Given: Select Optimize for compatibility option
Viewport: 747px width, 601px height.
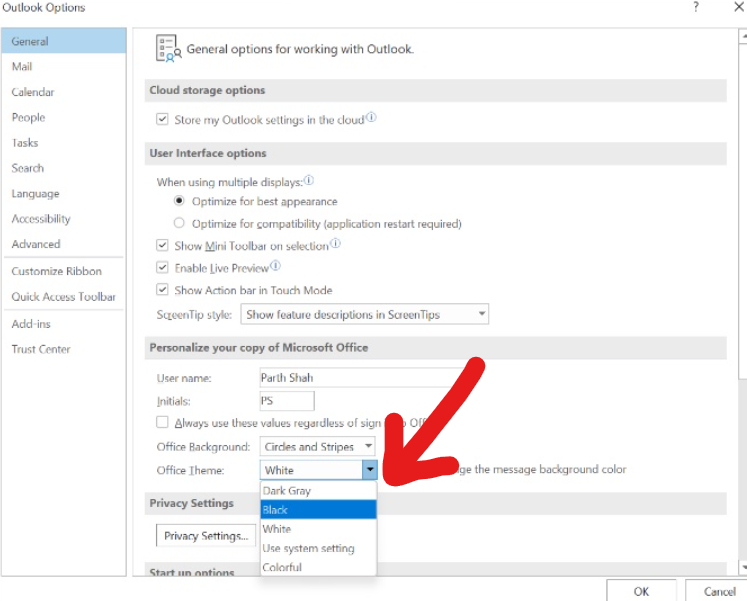Looking at the screenshot, I should click(179, 222).
